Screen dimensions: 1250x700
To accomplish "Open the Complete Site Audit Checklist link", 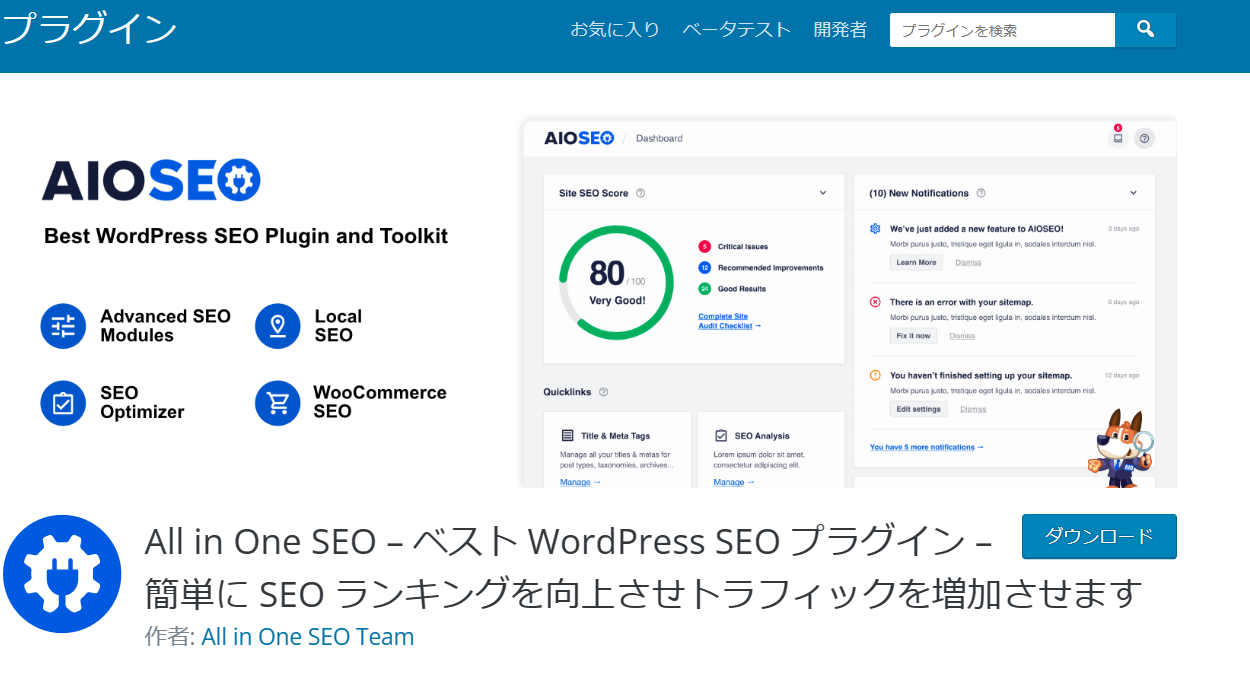I will pos(730,321).
